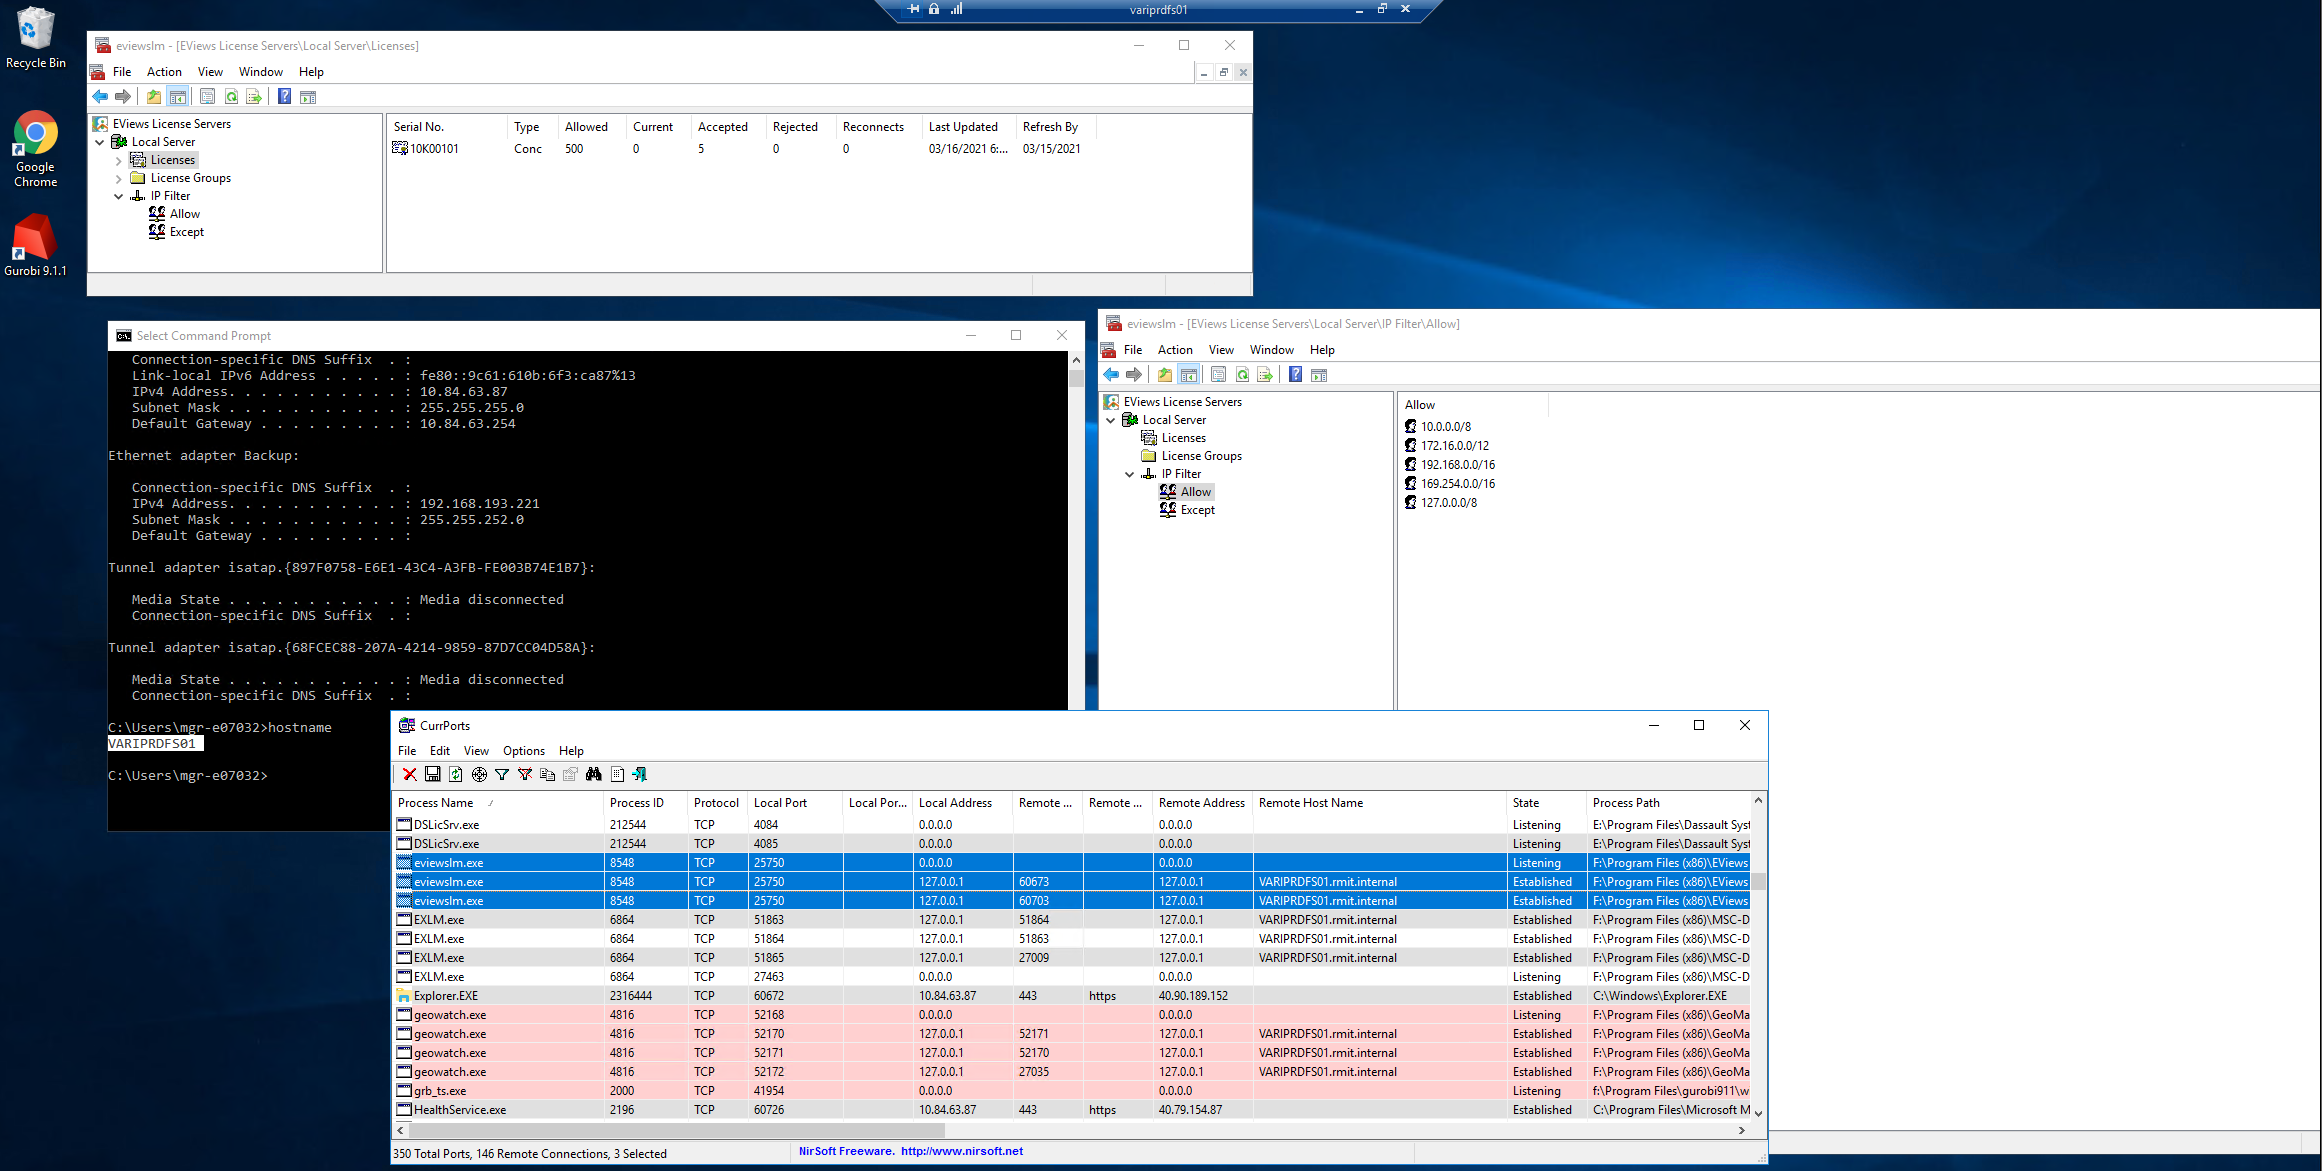Click Refresh icon in IP Filter\Allow window toolbar
The height and width of the screenshot is (1171, 2322).
coord(1242,375)
